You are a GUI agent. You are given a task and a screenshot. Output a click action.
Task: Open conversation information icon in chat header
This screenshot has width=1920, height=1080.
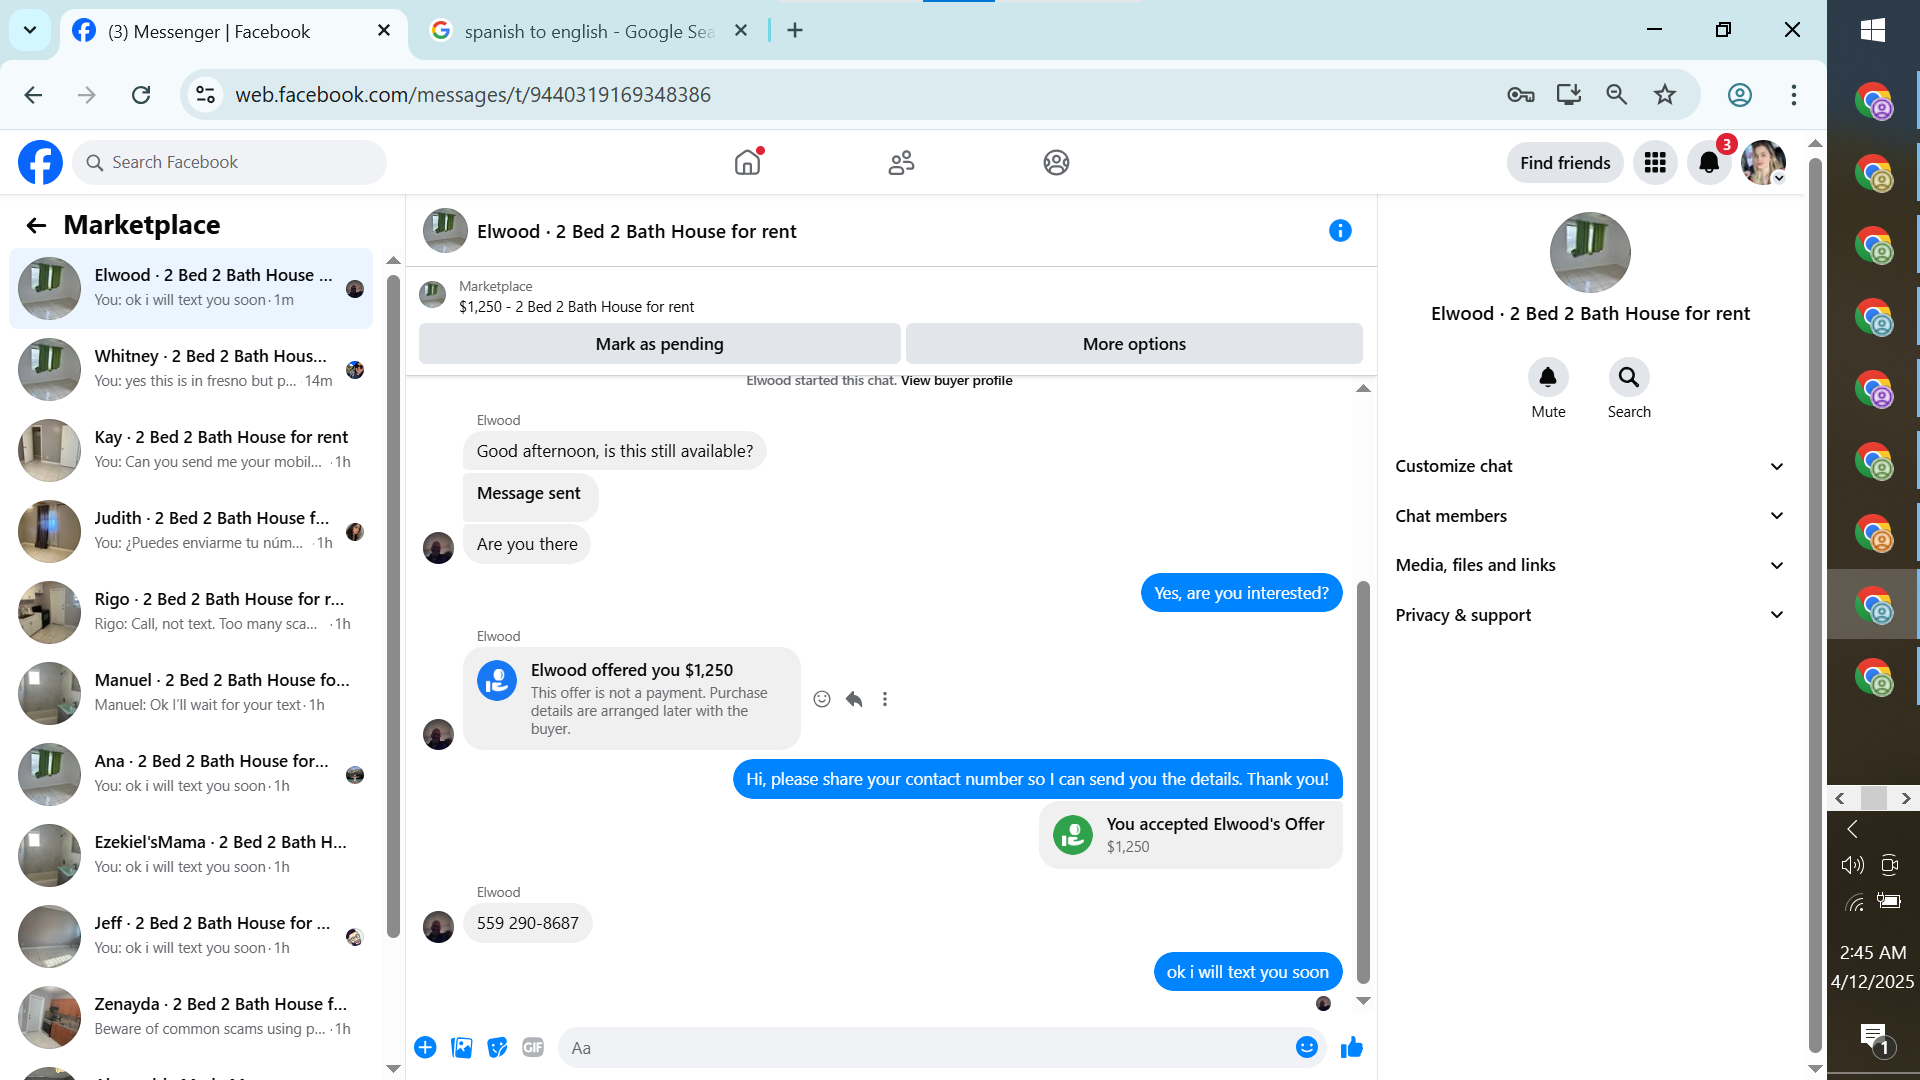(x=1340, y=231)
